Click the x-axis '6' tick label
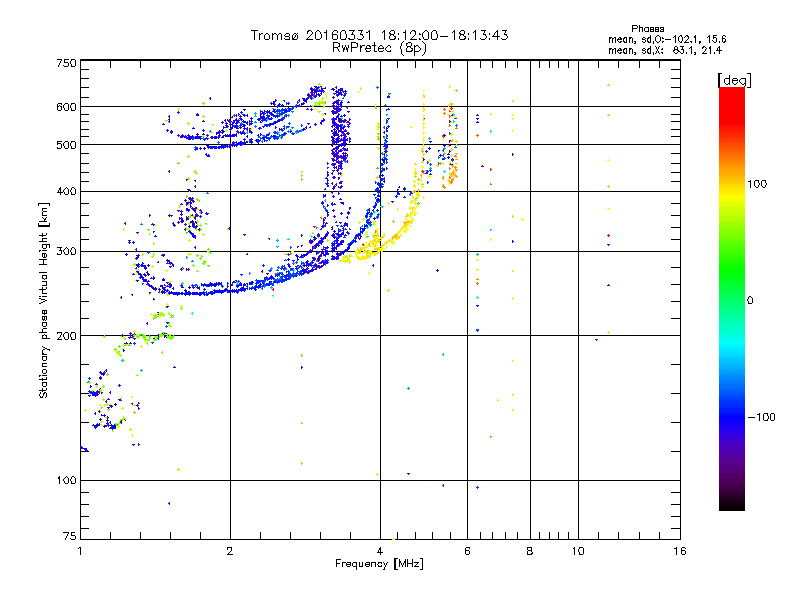 467,551
